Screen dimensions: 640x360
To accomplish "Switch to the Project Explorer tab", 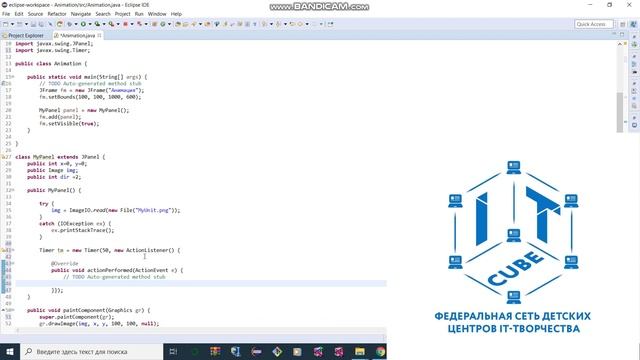I will 23,36.
